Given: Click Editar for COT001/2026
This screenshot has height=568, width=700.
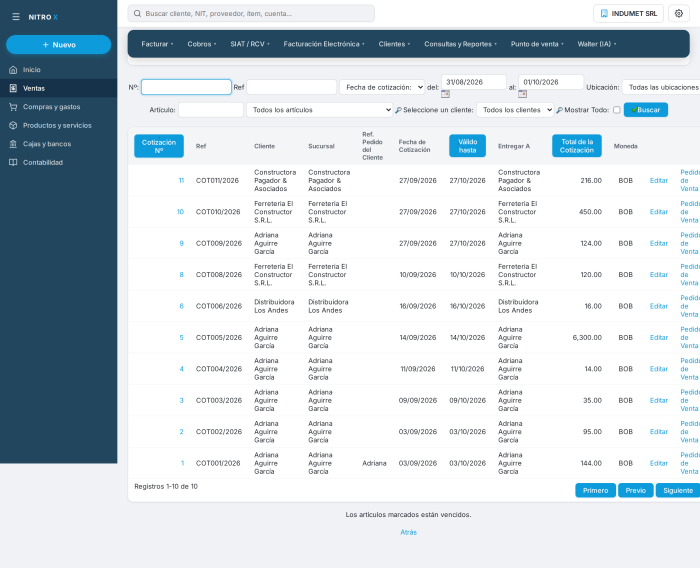Looking at the screenshot, I should point(659,463).
